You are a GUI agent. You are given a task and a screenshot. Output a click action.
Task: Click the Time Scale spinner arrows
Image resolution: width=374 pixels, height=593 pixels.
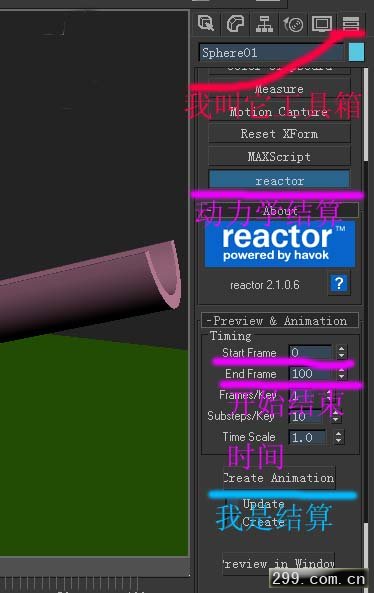(338, 438)
